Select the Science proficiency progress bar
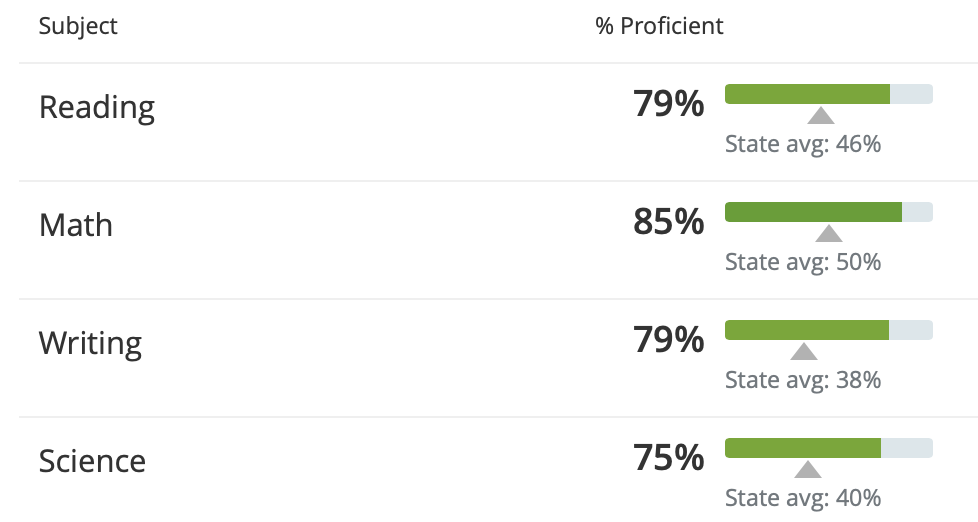978x522 pixels. click(828, 448)
